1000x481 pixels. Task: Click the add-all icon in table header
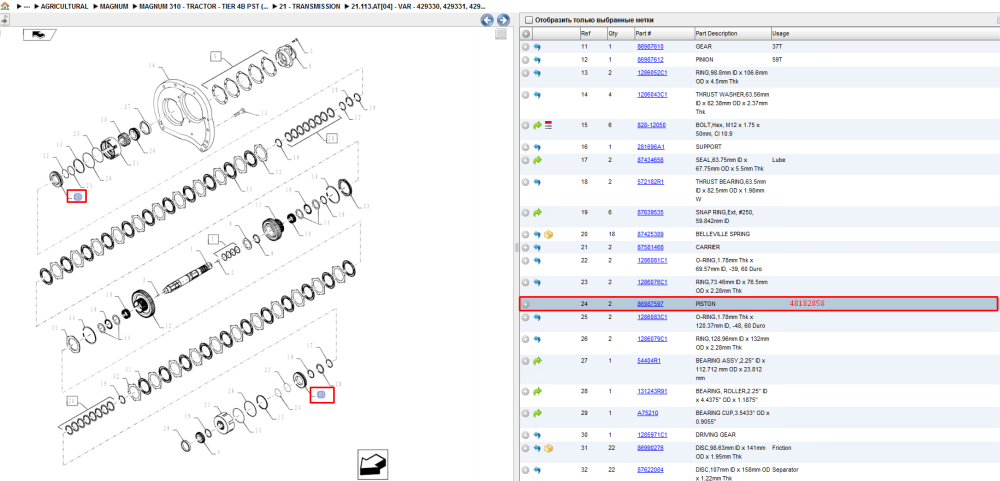pos(526,34)
